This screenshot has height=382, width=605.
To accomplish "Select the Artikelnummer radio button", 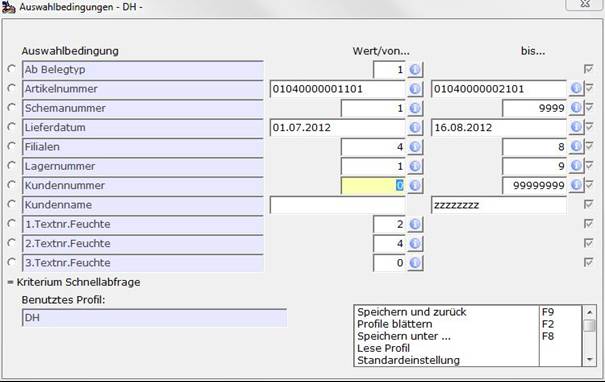I will pyautogui.click(x=12, y=88).
